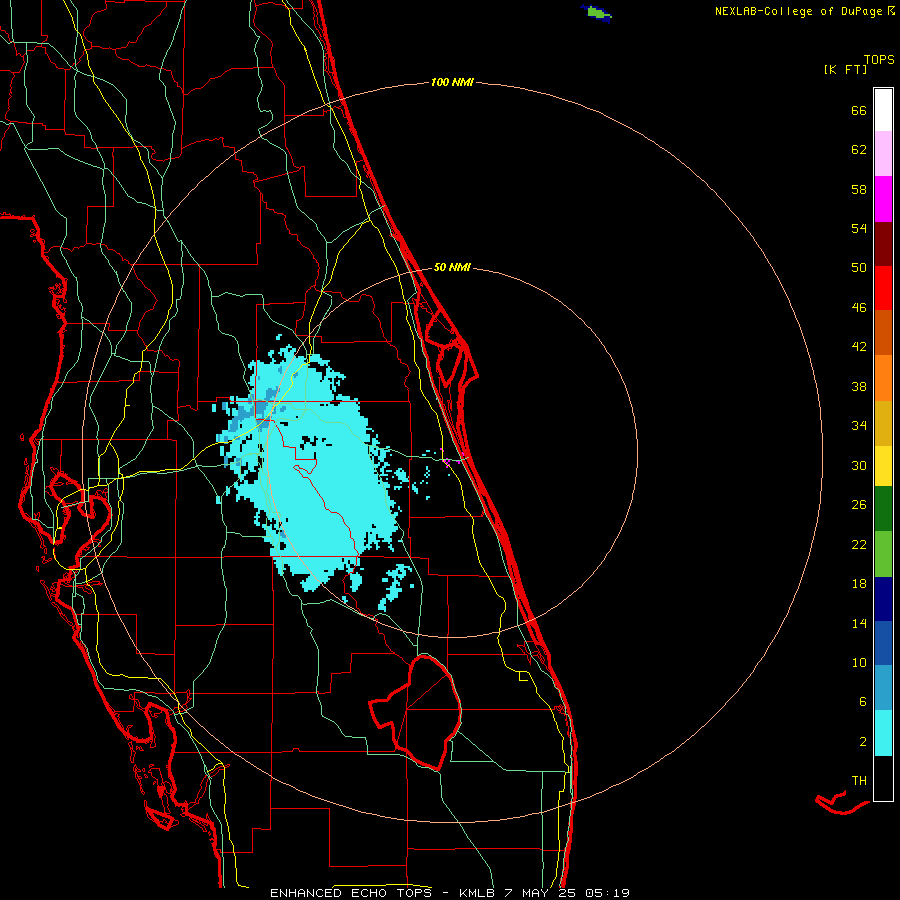Click the KMLB station identifier text

476,893
